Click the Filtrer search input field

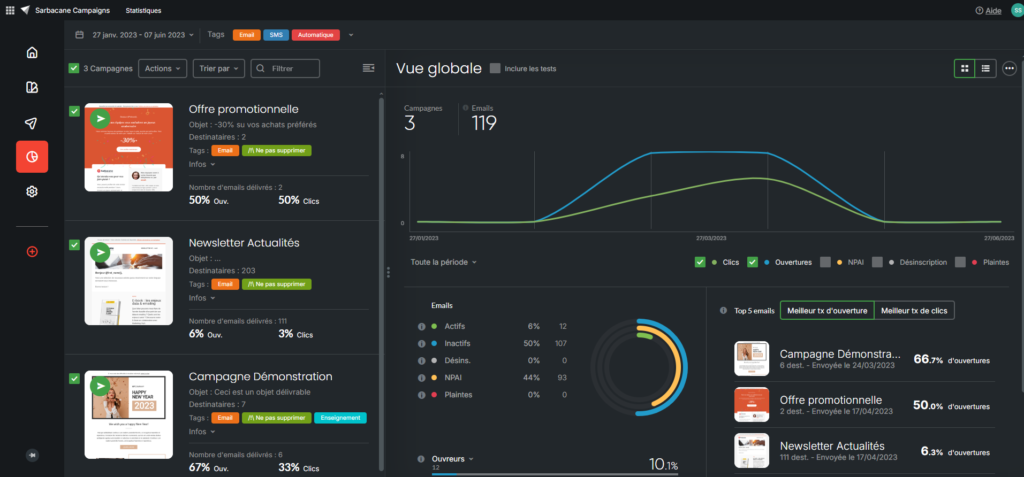tap(285, 68)
